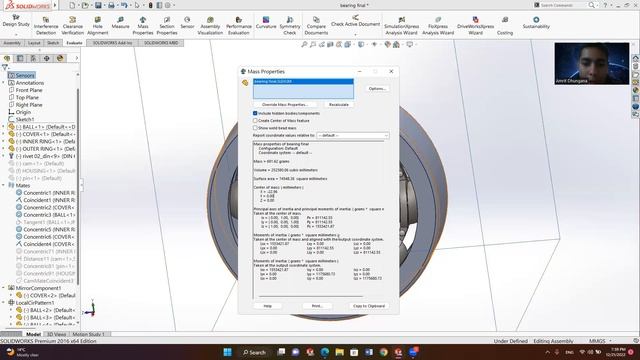Open the SOLIDWORKS Add-Ins tab
The image size is (640, 360).
click(112, 43)
